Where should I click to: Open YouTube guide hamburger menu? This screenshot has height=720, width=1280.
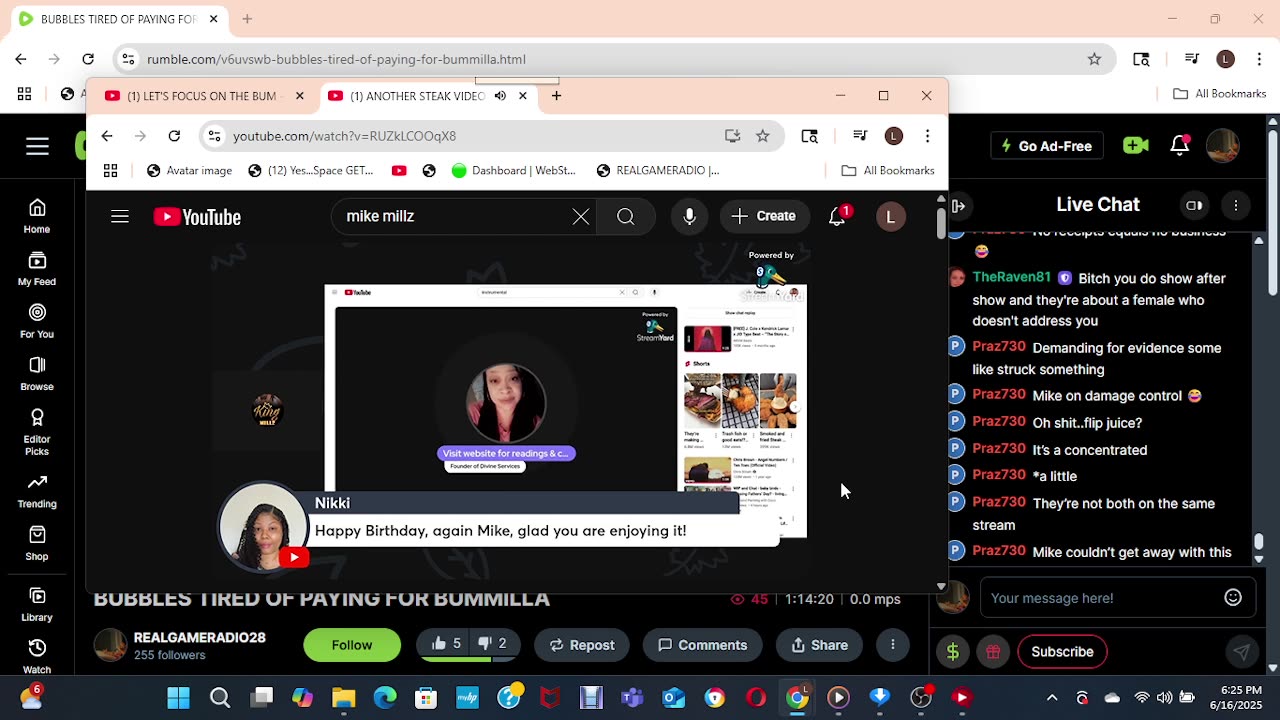[x=120, y=217]
